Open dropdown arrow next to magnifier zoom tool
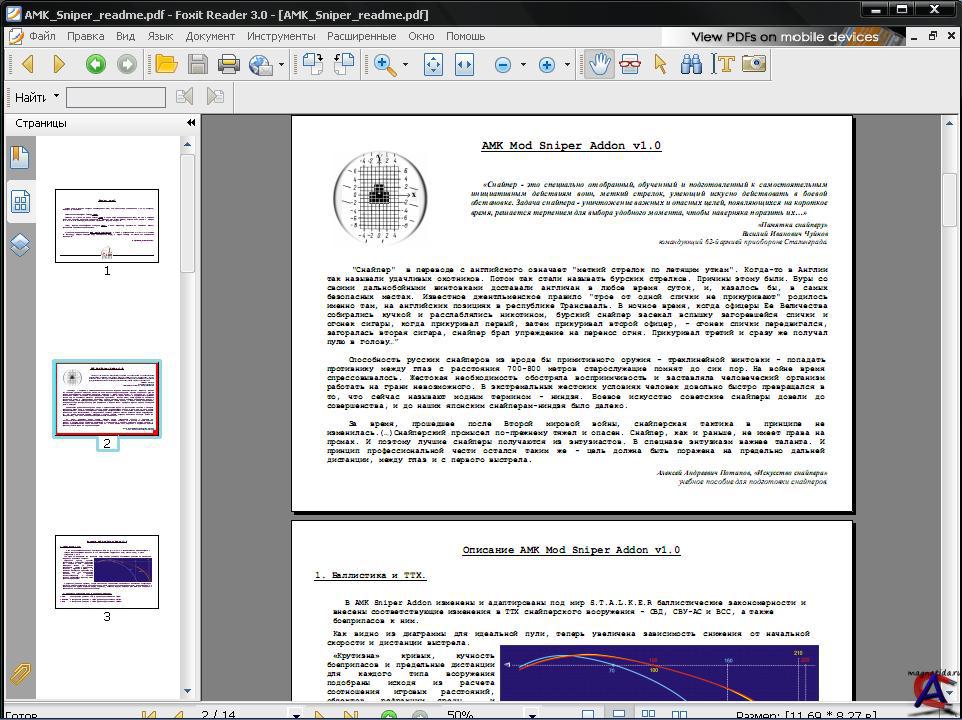This screenshot has height=720, width=962. (x=405, y=65)
